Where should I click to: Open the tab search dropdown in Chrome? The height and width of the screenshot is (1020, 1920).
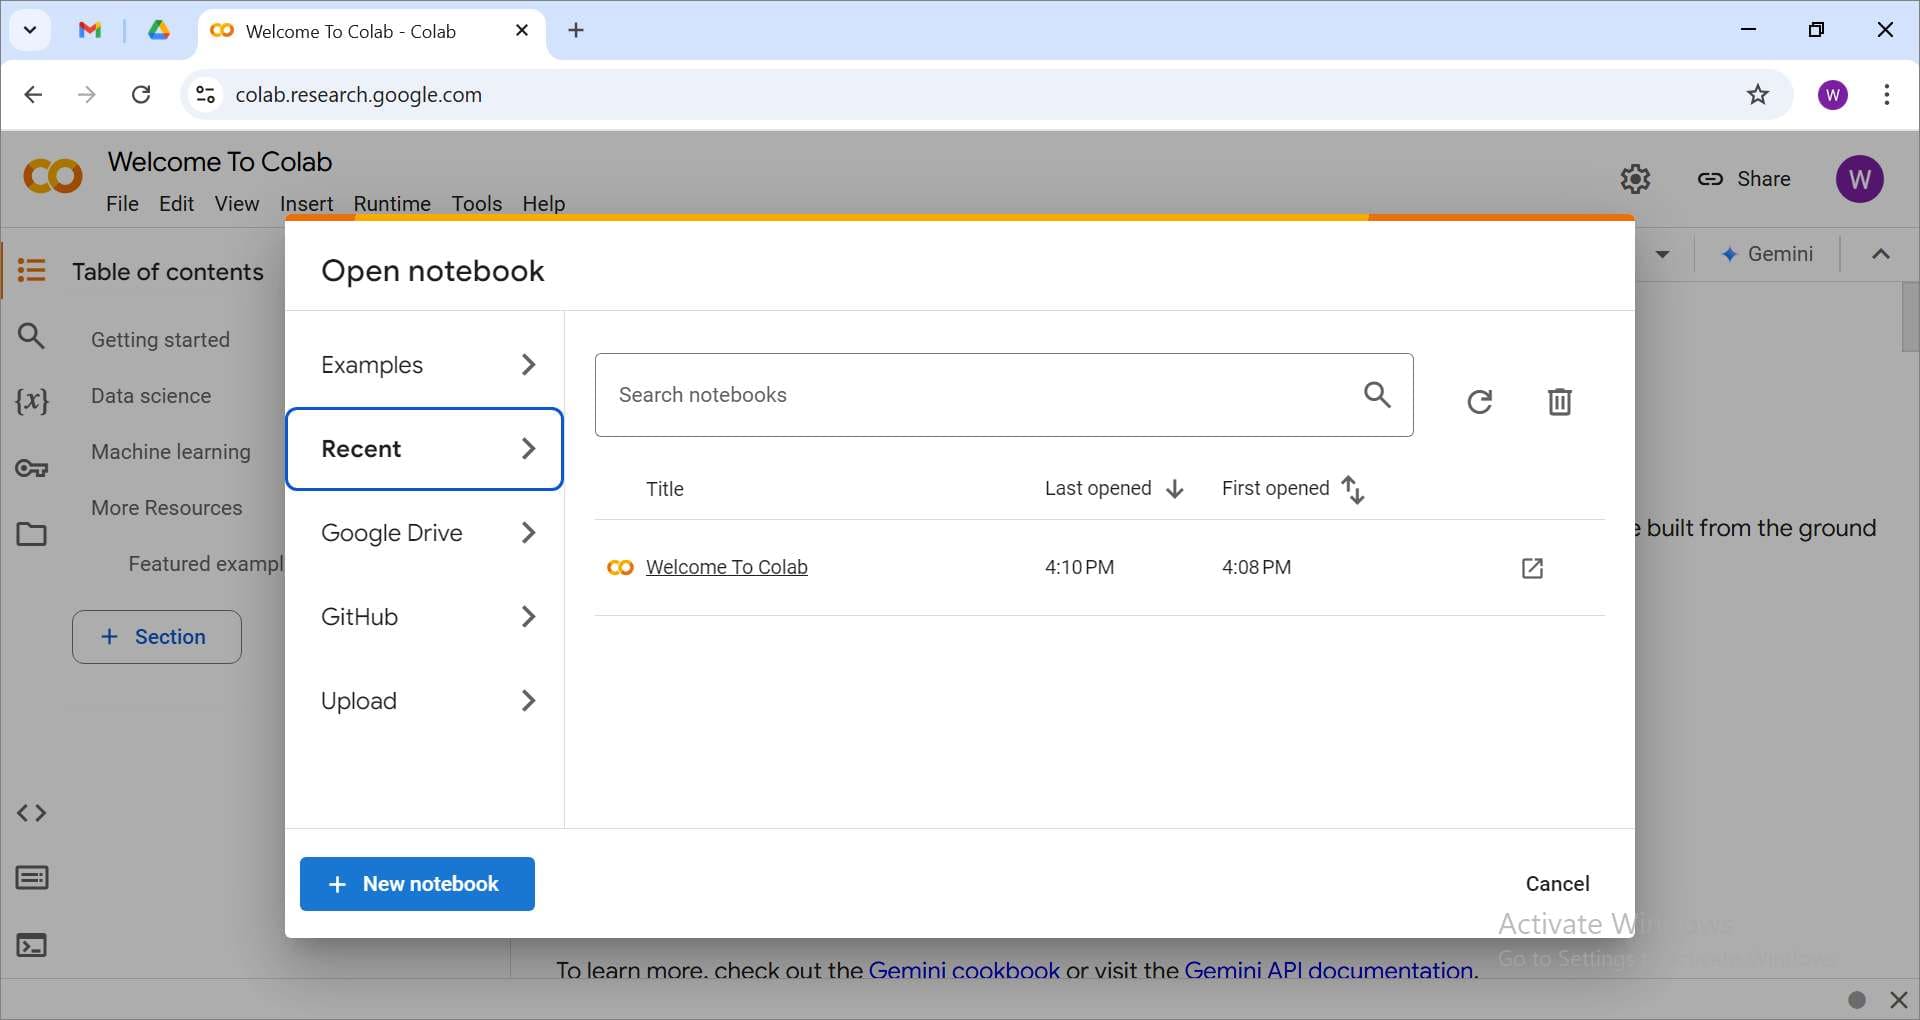pos(30,30)
